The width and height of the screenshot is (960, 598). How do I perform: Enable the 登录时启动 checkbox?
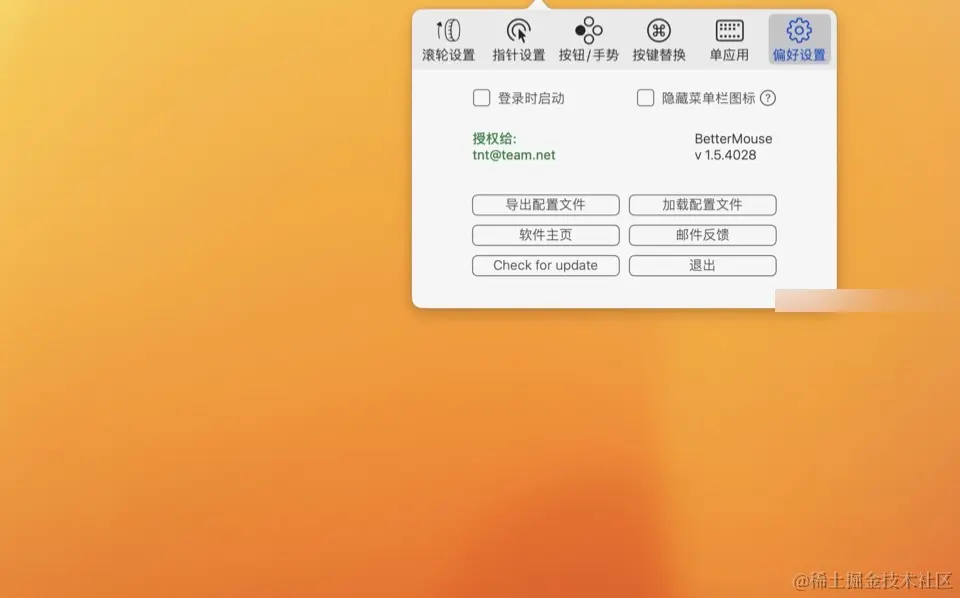point(481,98)
